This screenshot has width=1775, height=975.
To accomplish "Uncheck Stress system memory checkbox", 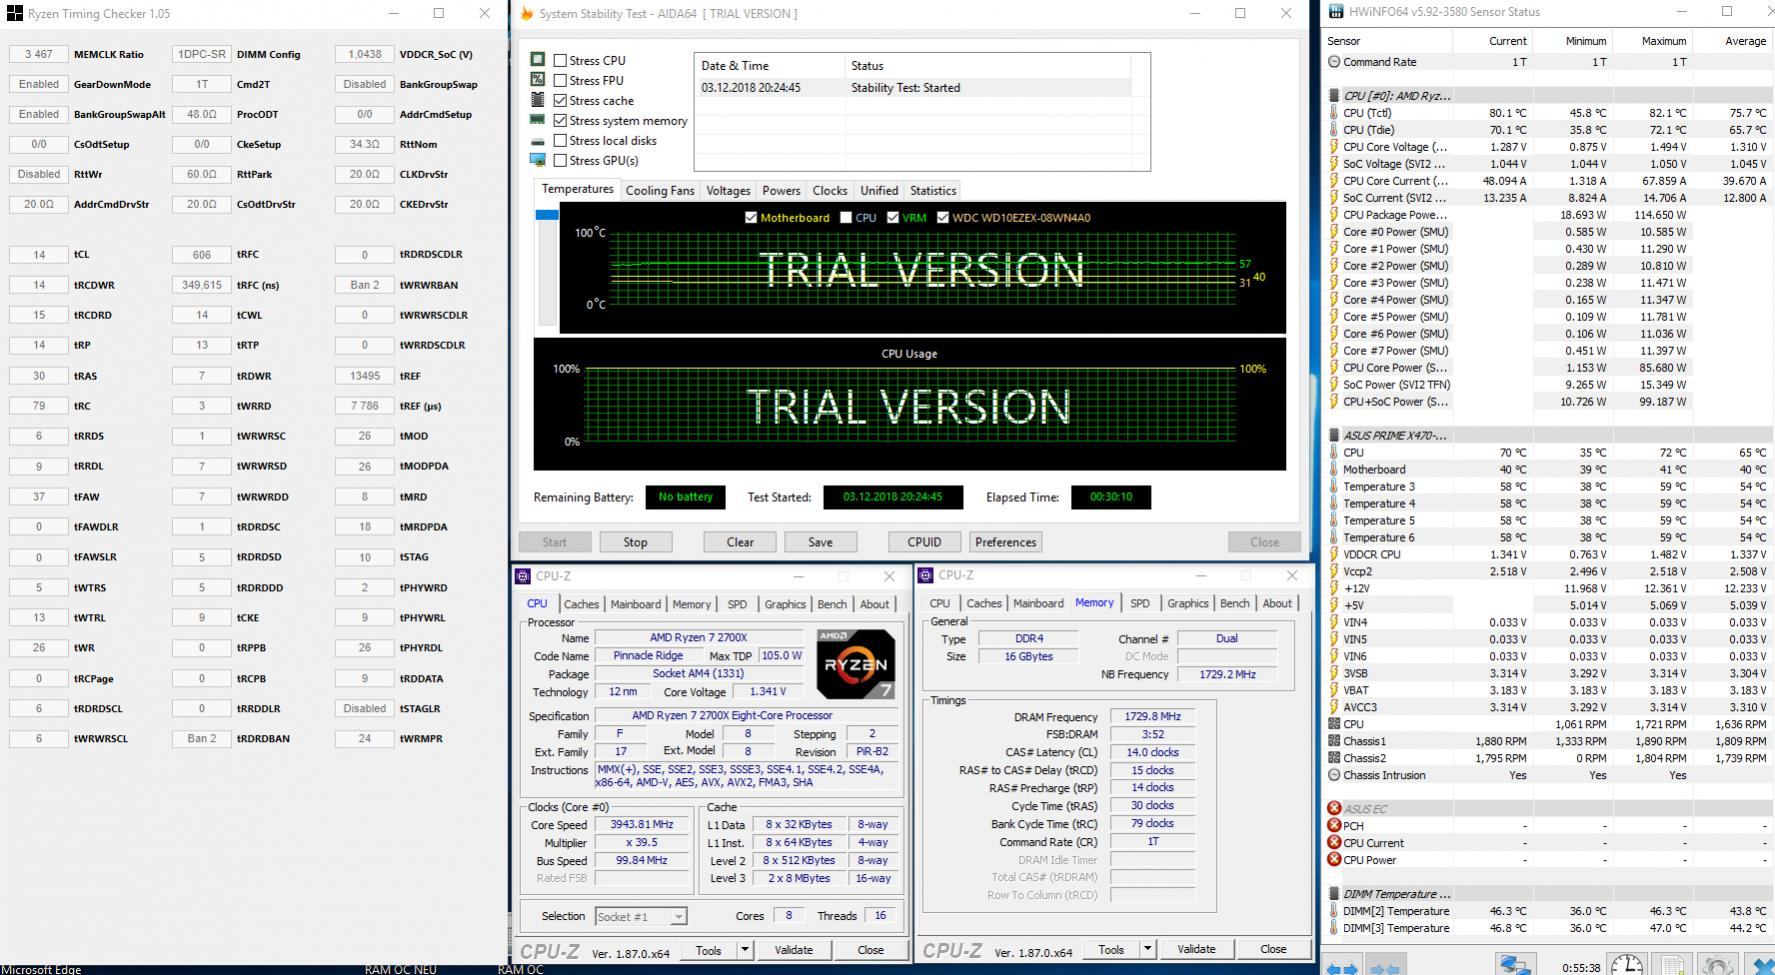I will click(x=560, y=120).
